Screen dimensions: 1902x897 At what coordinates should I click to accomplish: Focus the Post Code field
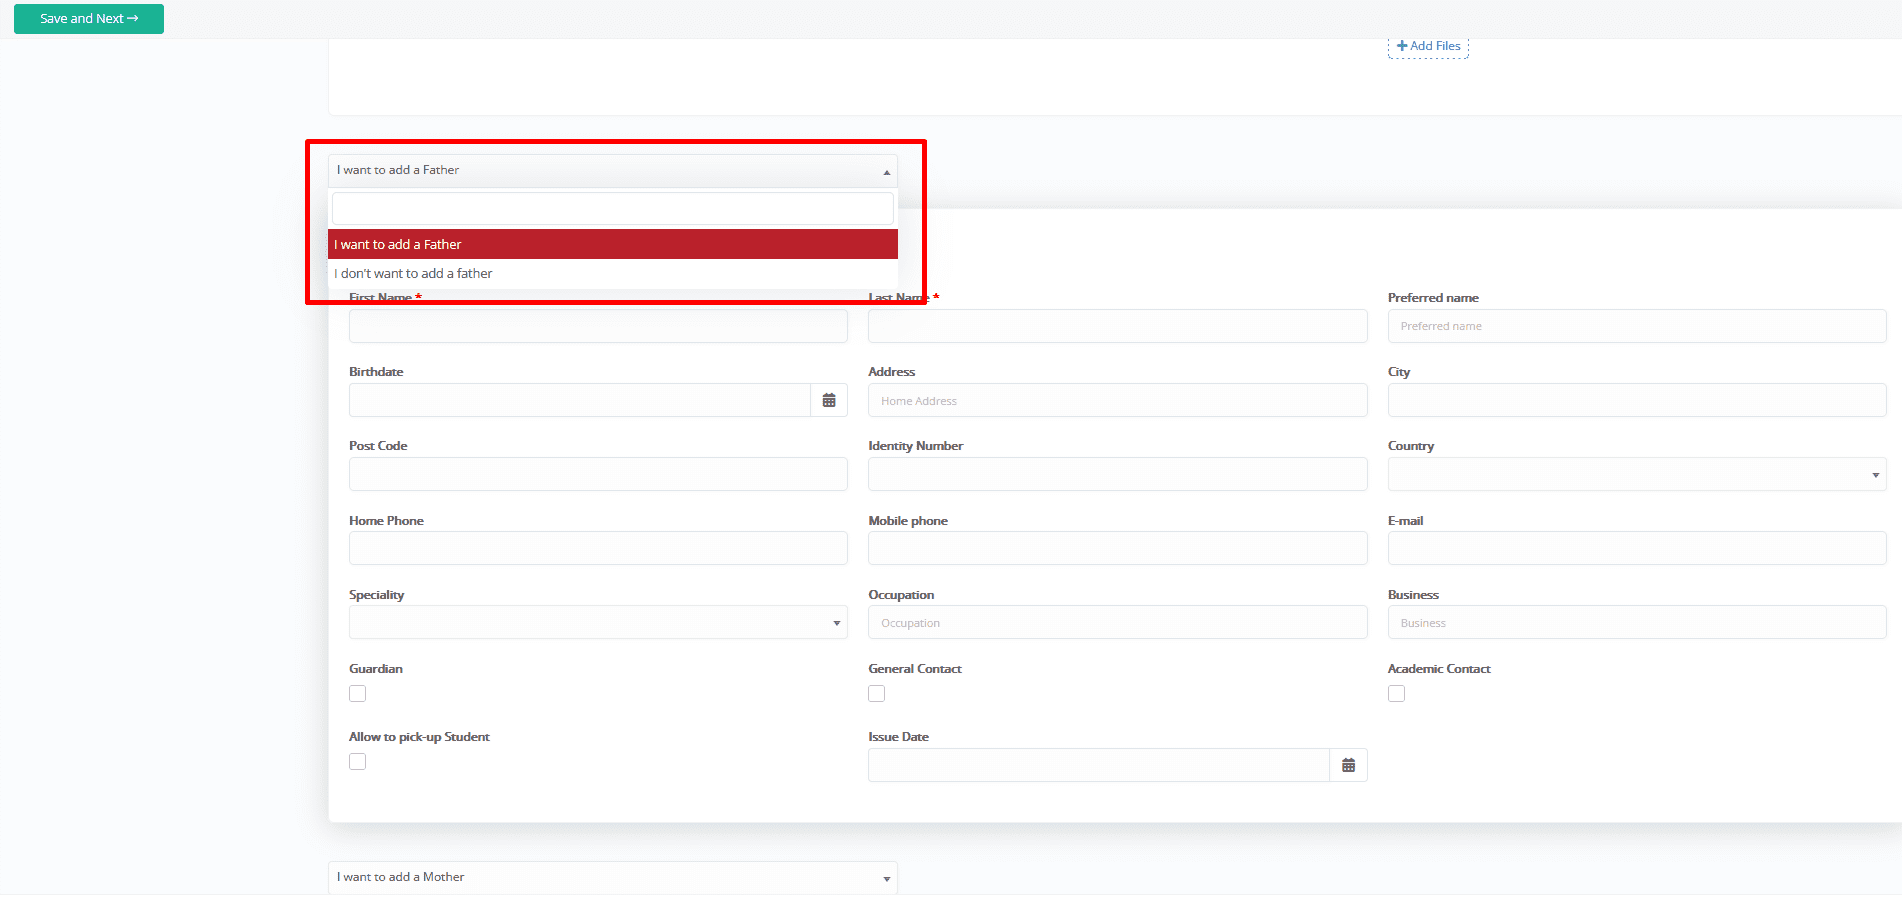598,474
